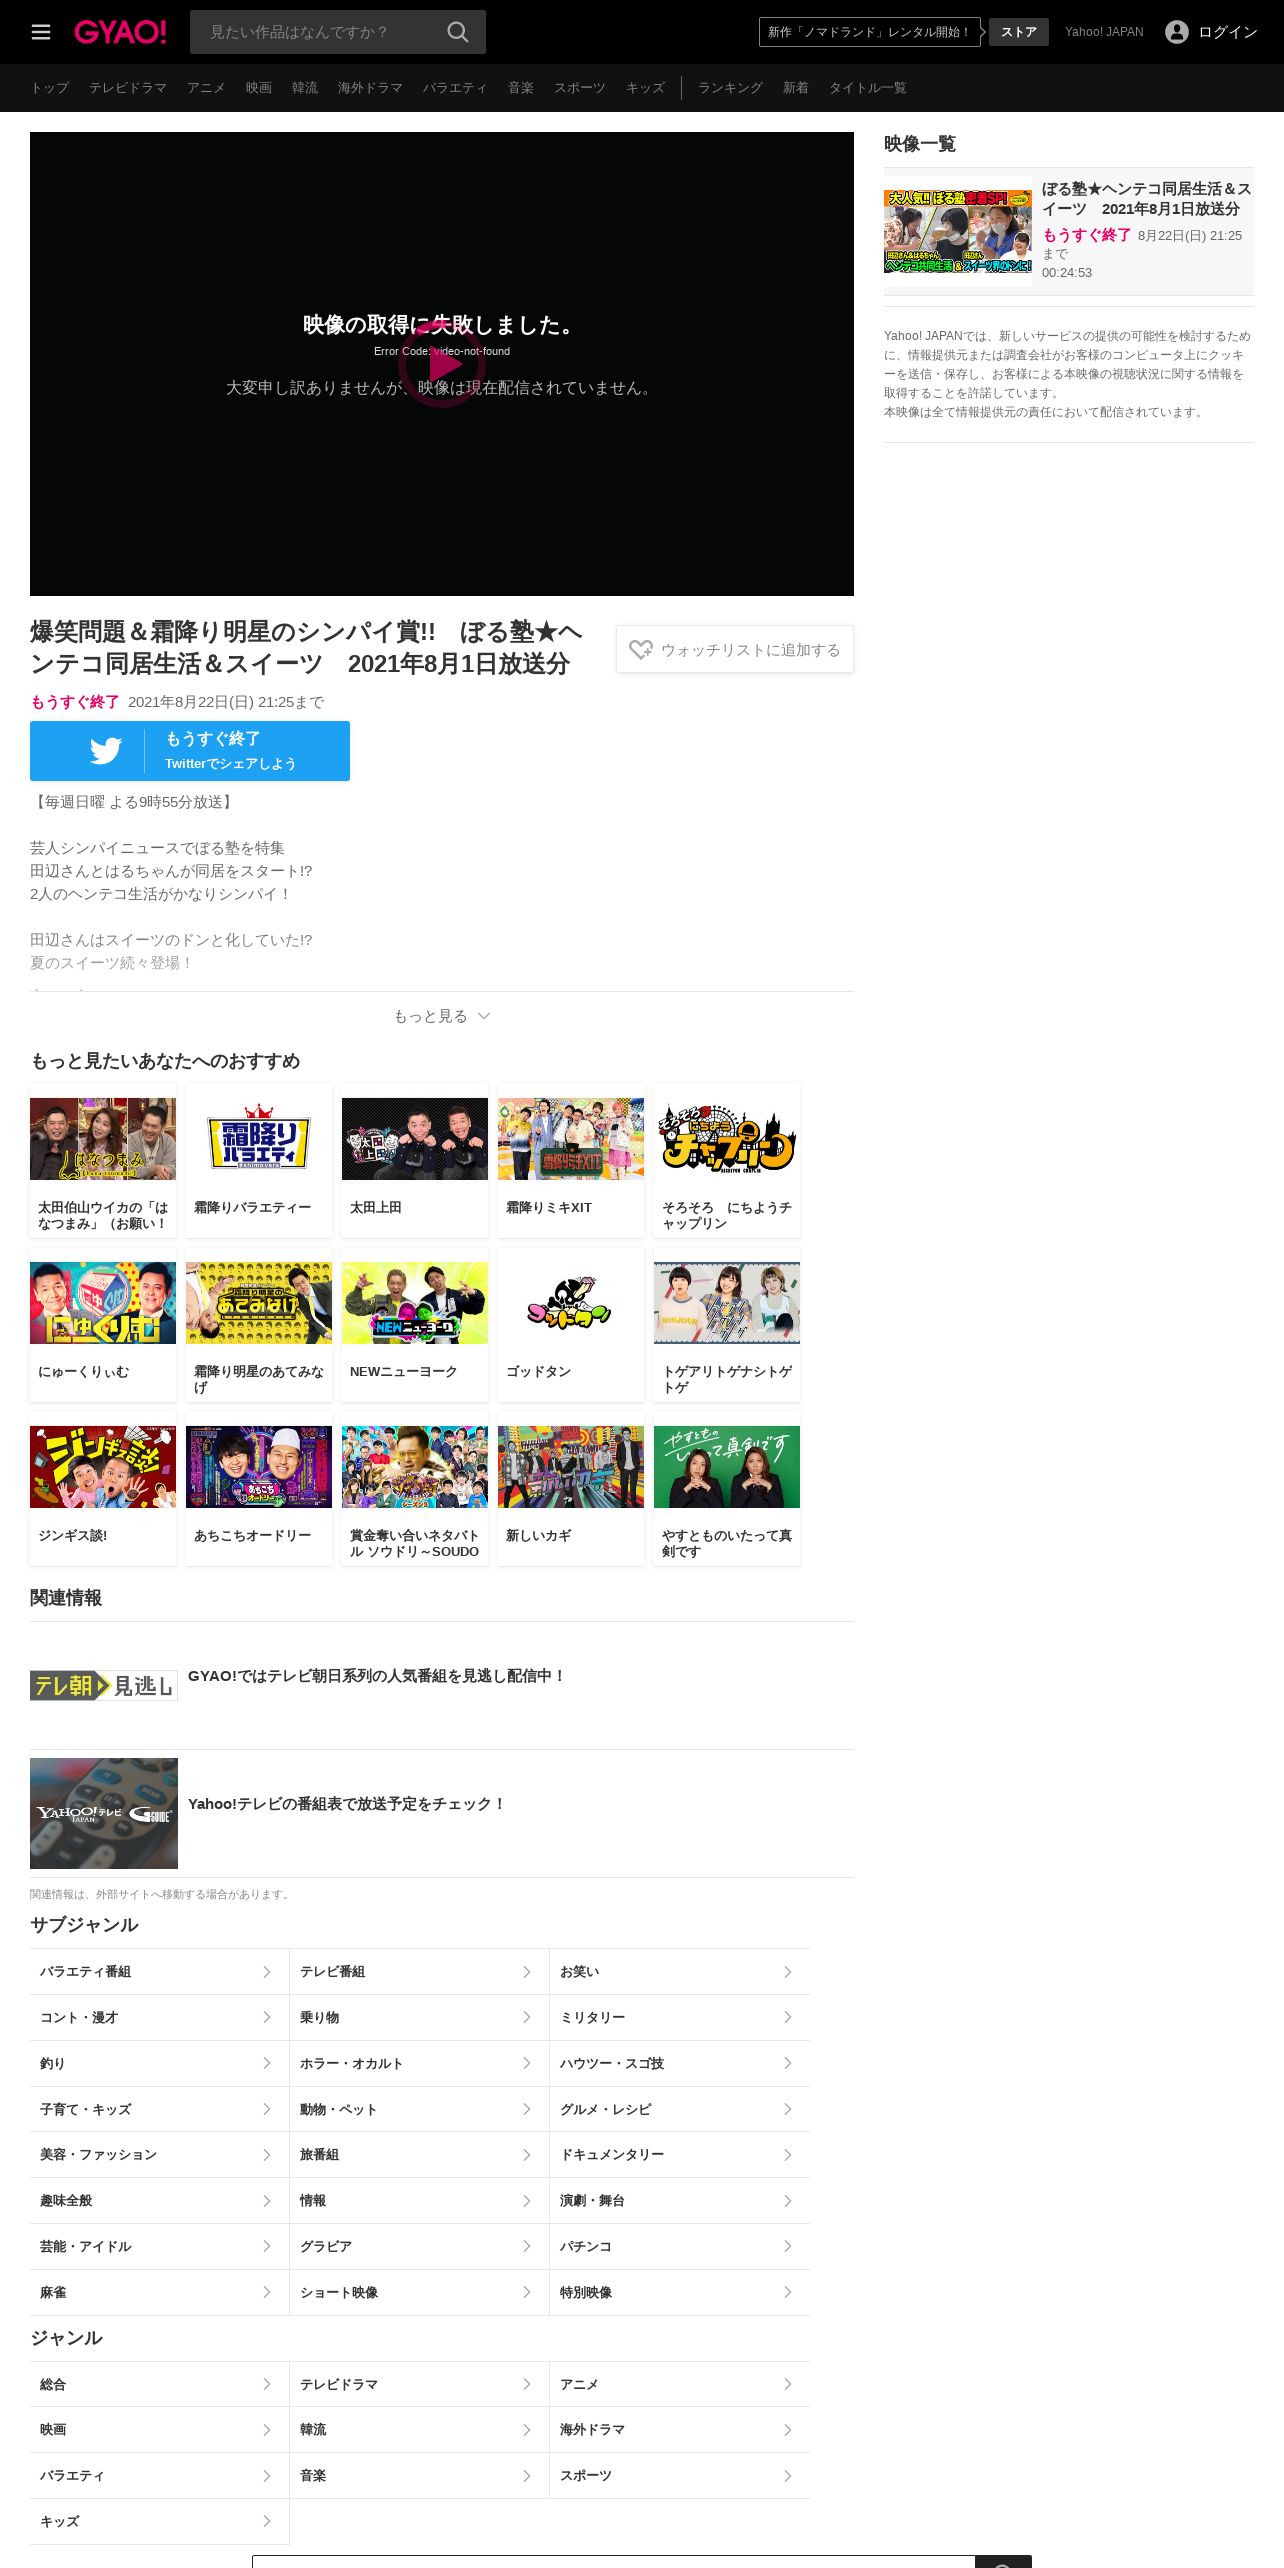Open 太田伯山ウイカの「はなつまみ」 thumbnail
Viewport: 1284px width, 2568px height.
pos(103,1139)
